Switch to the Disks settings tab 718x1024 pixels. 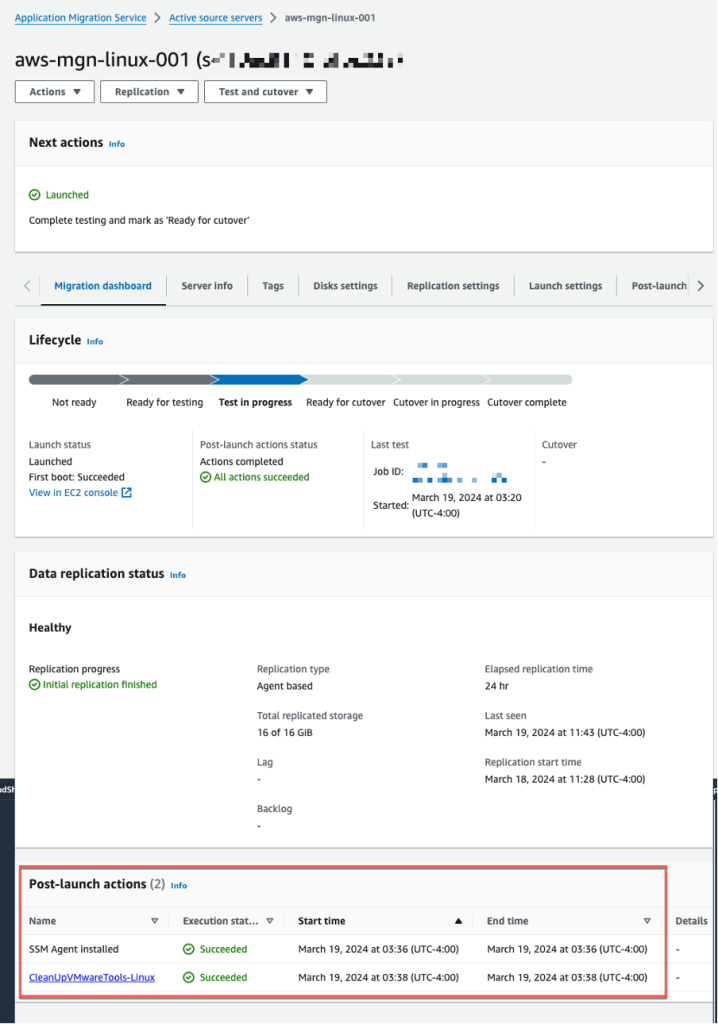pos(345,285)
